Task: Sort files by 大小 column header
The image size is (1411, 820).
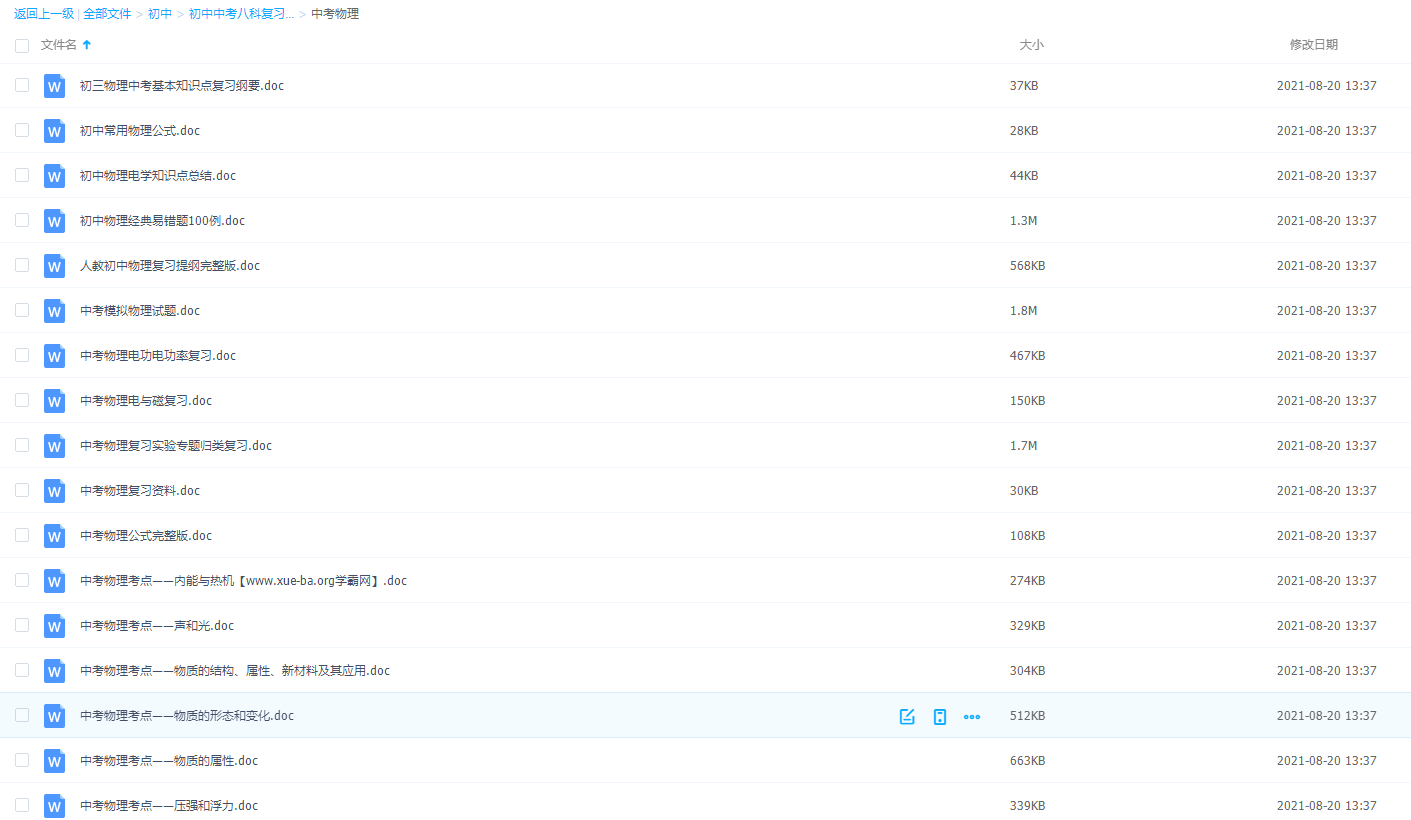Action: 1031,45
